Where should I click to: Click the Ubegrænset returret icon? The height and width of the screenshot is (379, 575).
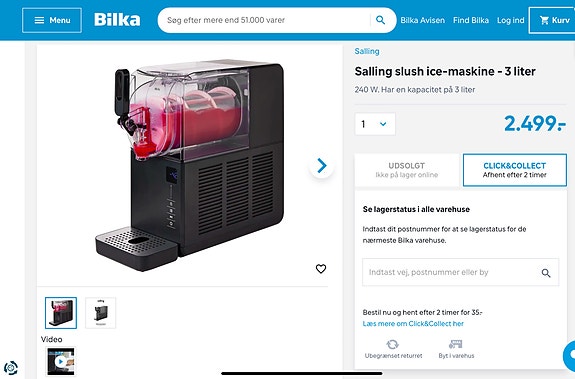click(393, 344)
